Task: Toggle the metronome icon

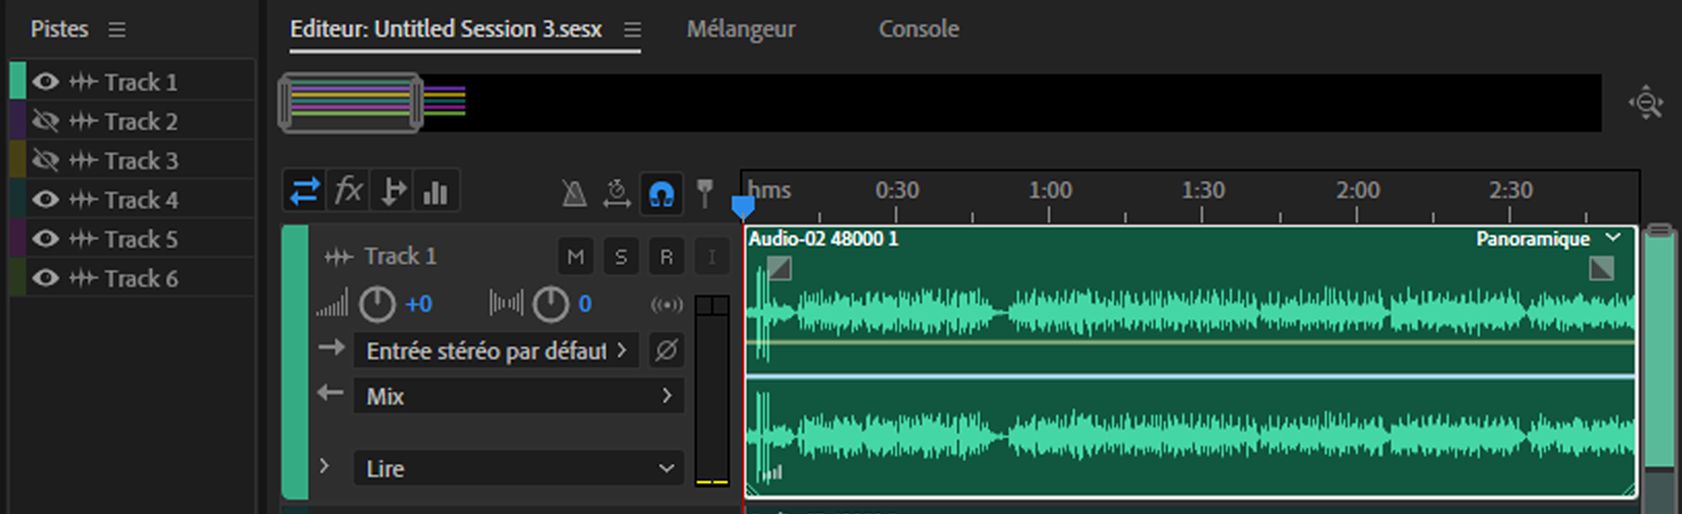Action: pyautogui.click(x=574, y=193)
